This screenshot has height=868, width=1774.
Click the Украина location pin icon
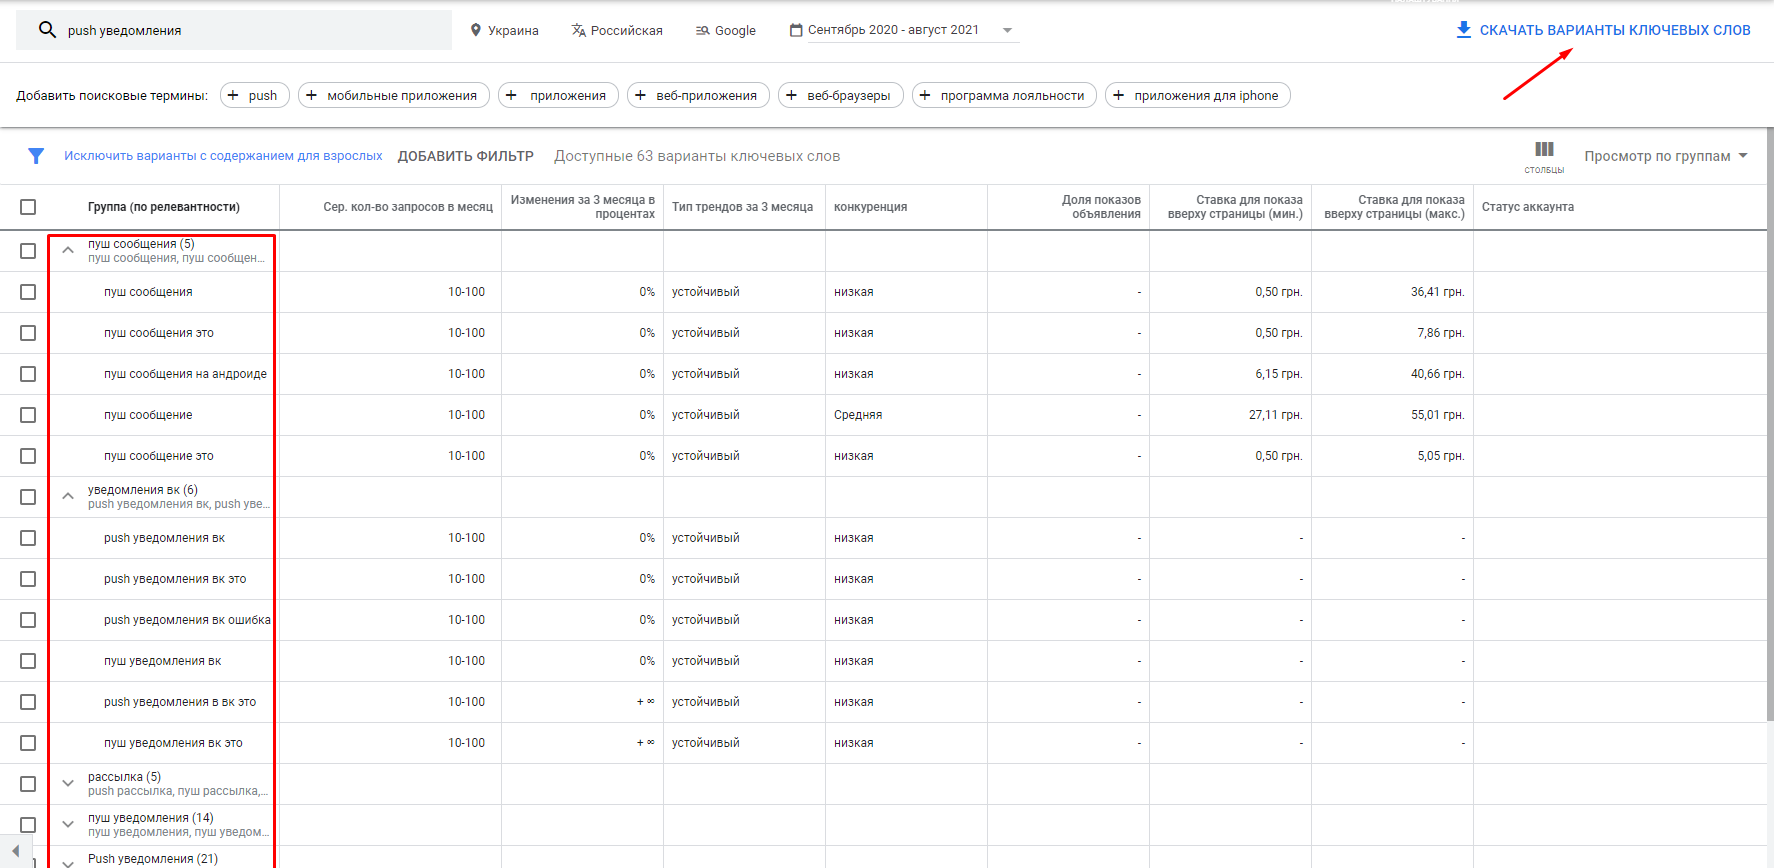[x=476, y=30]
